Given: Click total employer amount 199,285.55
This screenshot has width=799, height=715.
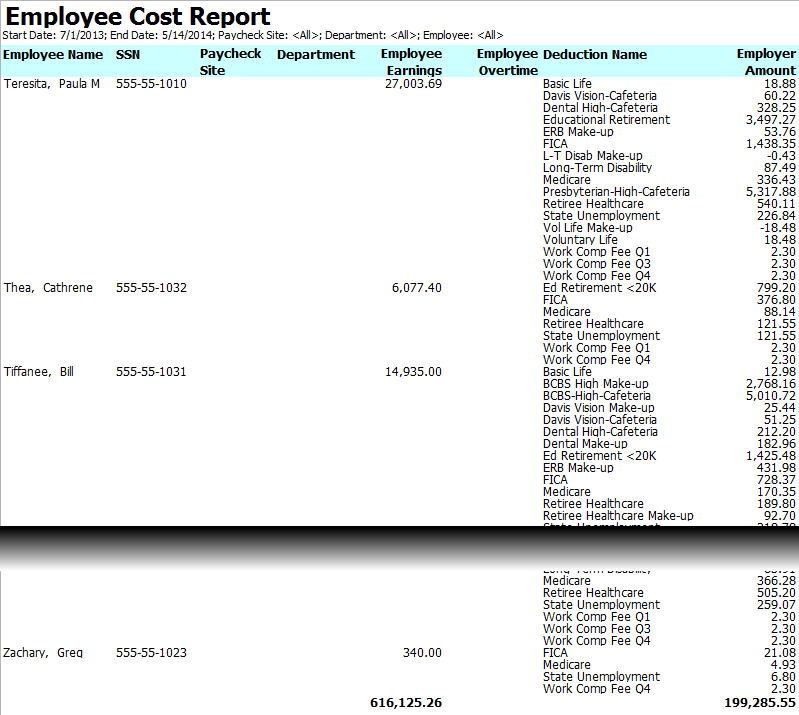Looking at the screenshot, I should 760,703.
